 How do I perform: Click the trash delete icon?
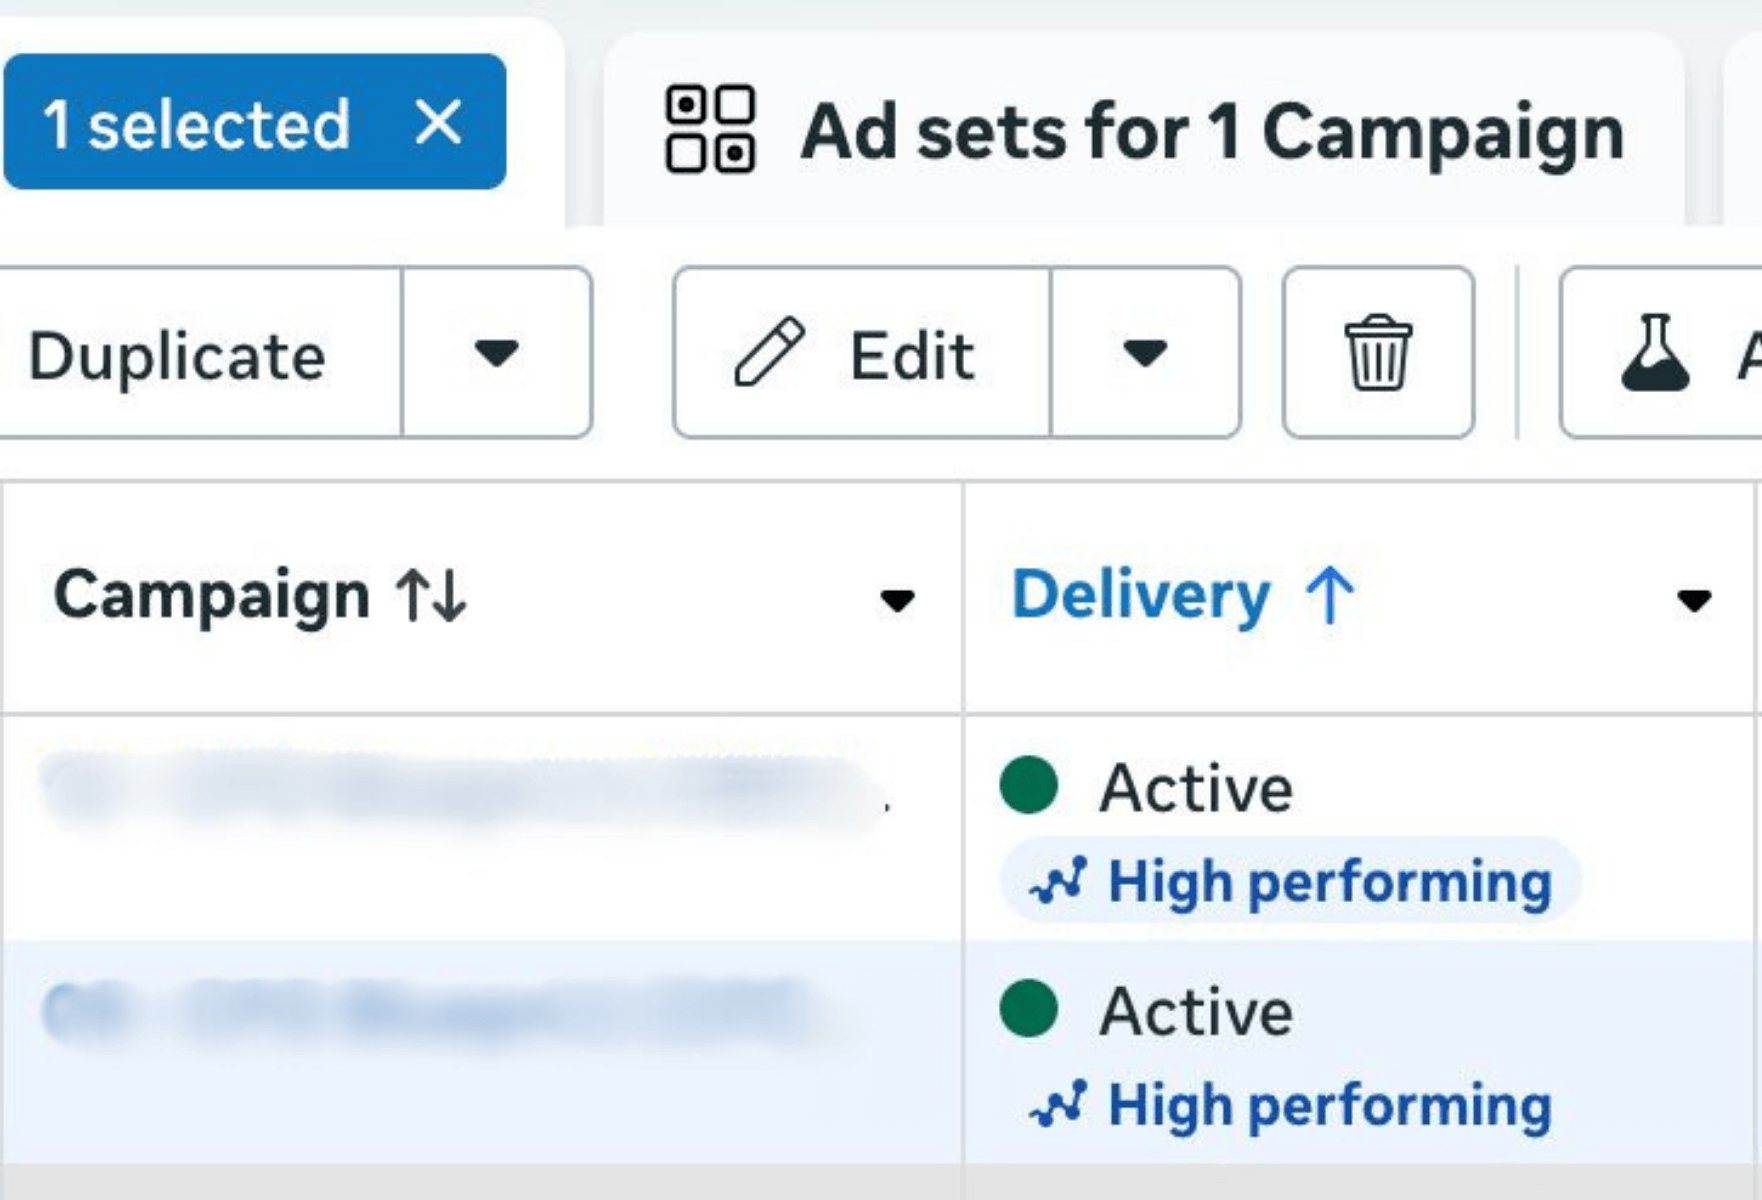(x=1377, y=352)
